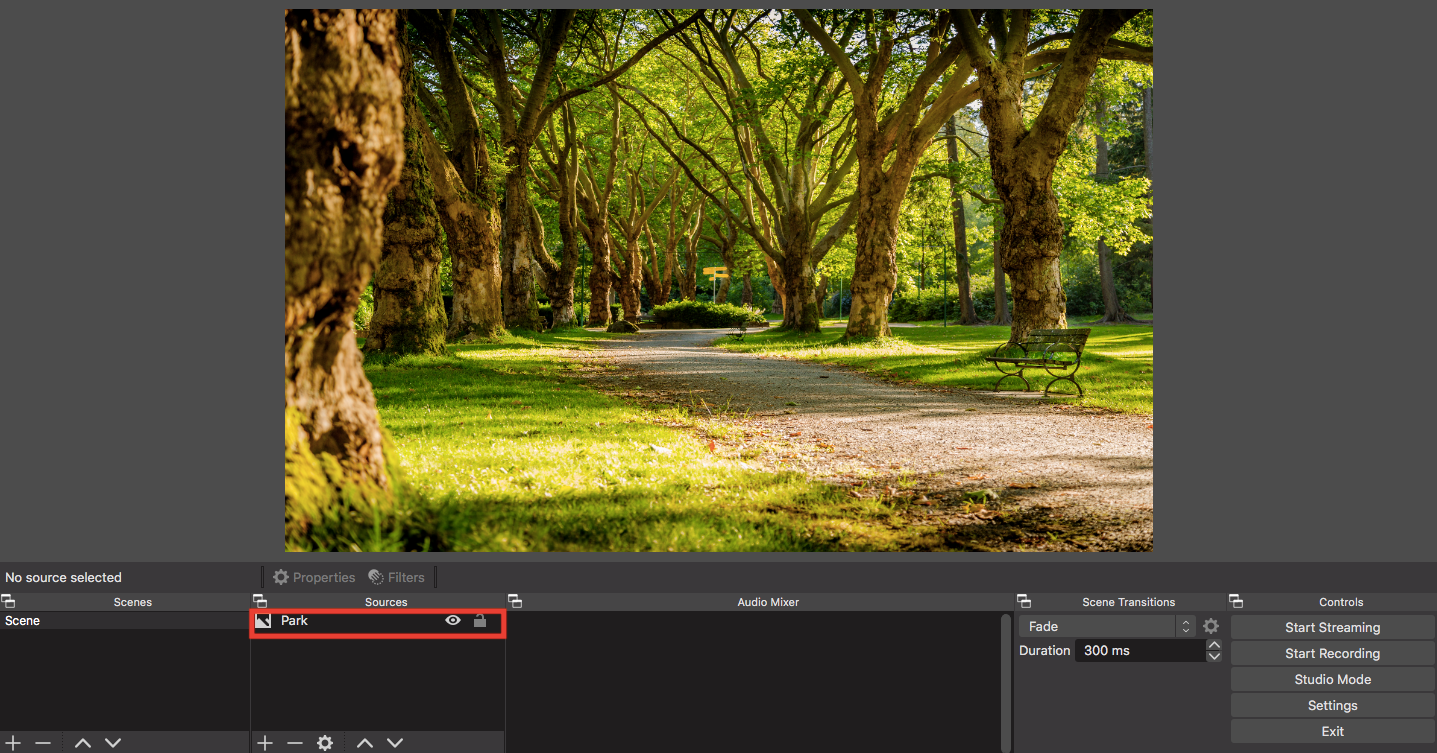
Task: Undock the Audio Mixer panel
Action: point(515,601)
